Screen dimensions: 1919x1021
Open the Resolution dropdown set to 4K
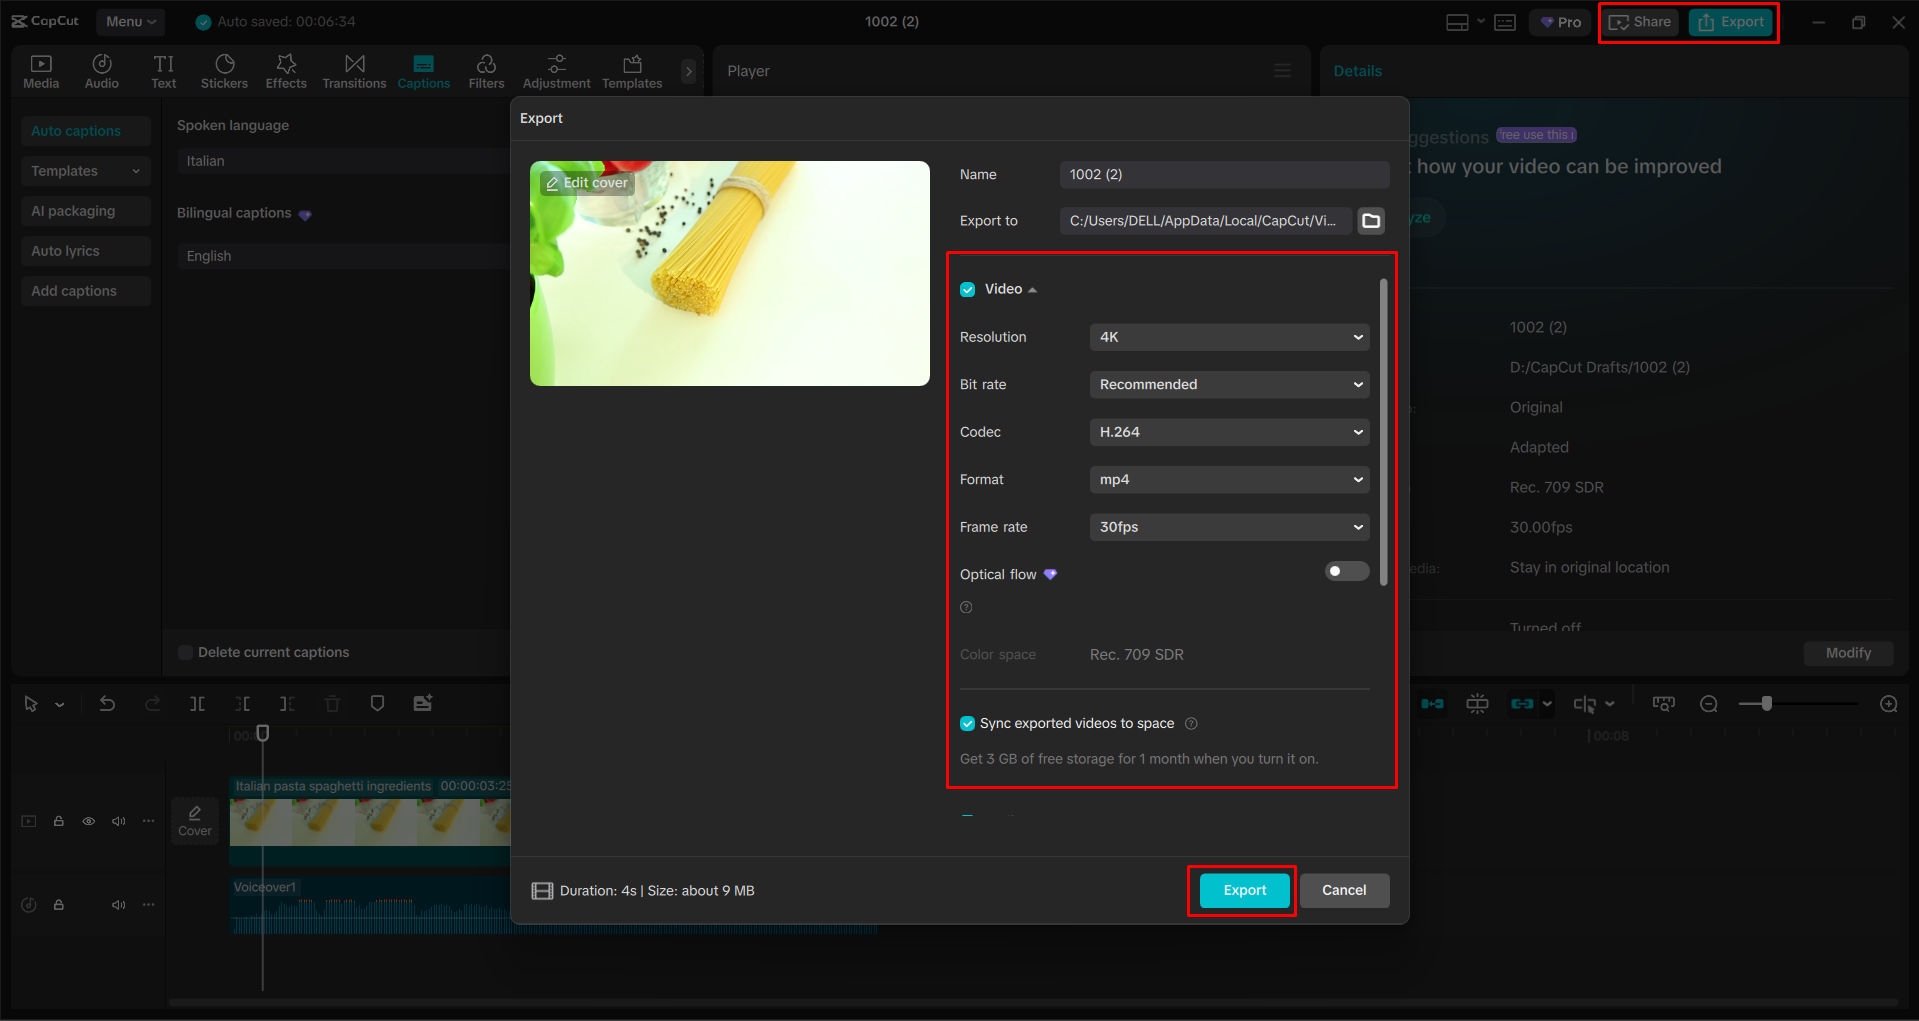[x=1228, y=337]
